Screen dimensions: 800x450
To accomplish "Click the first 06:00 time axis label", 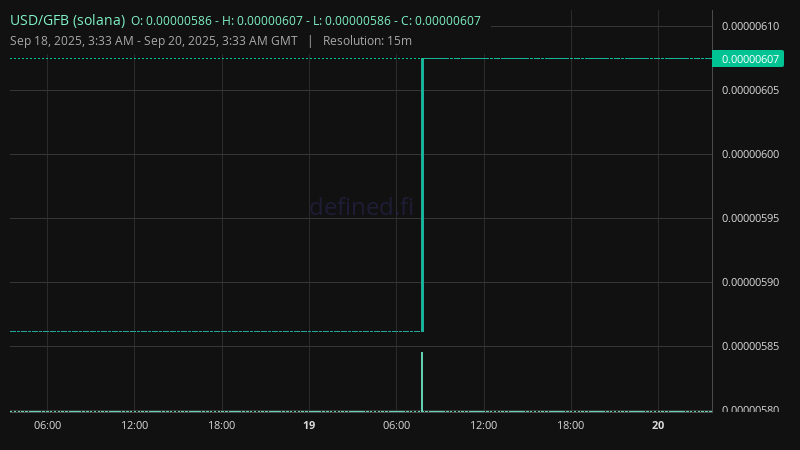I will pos(47,426).
